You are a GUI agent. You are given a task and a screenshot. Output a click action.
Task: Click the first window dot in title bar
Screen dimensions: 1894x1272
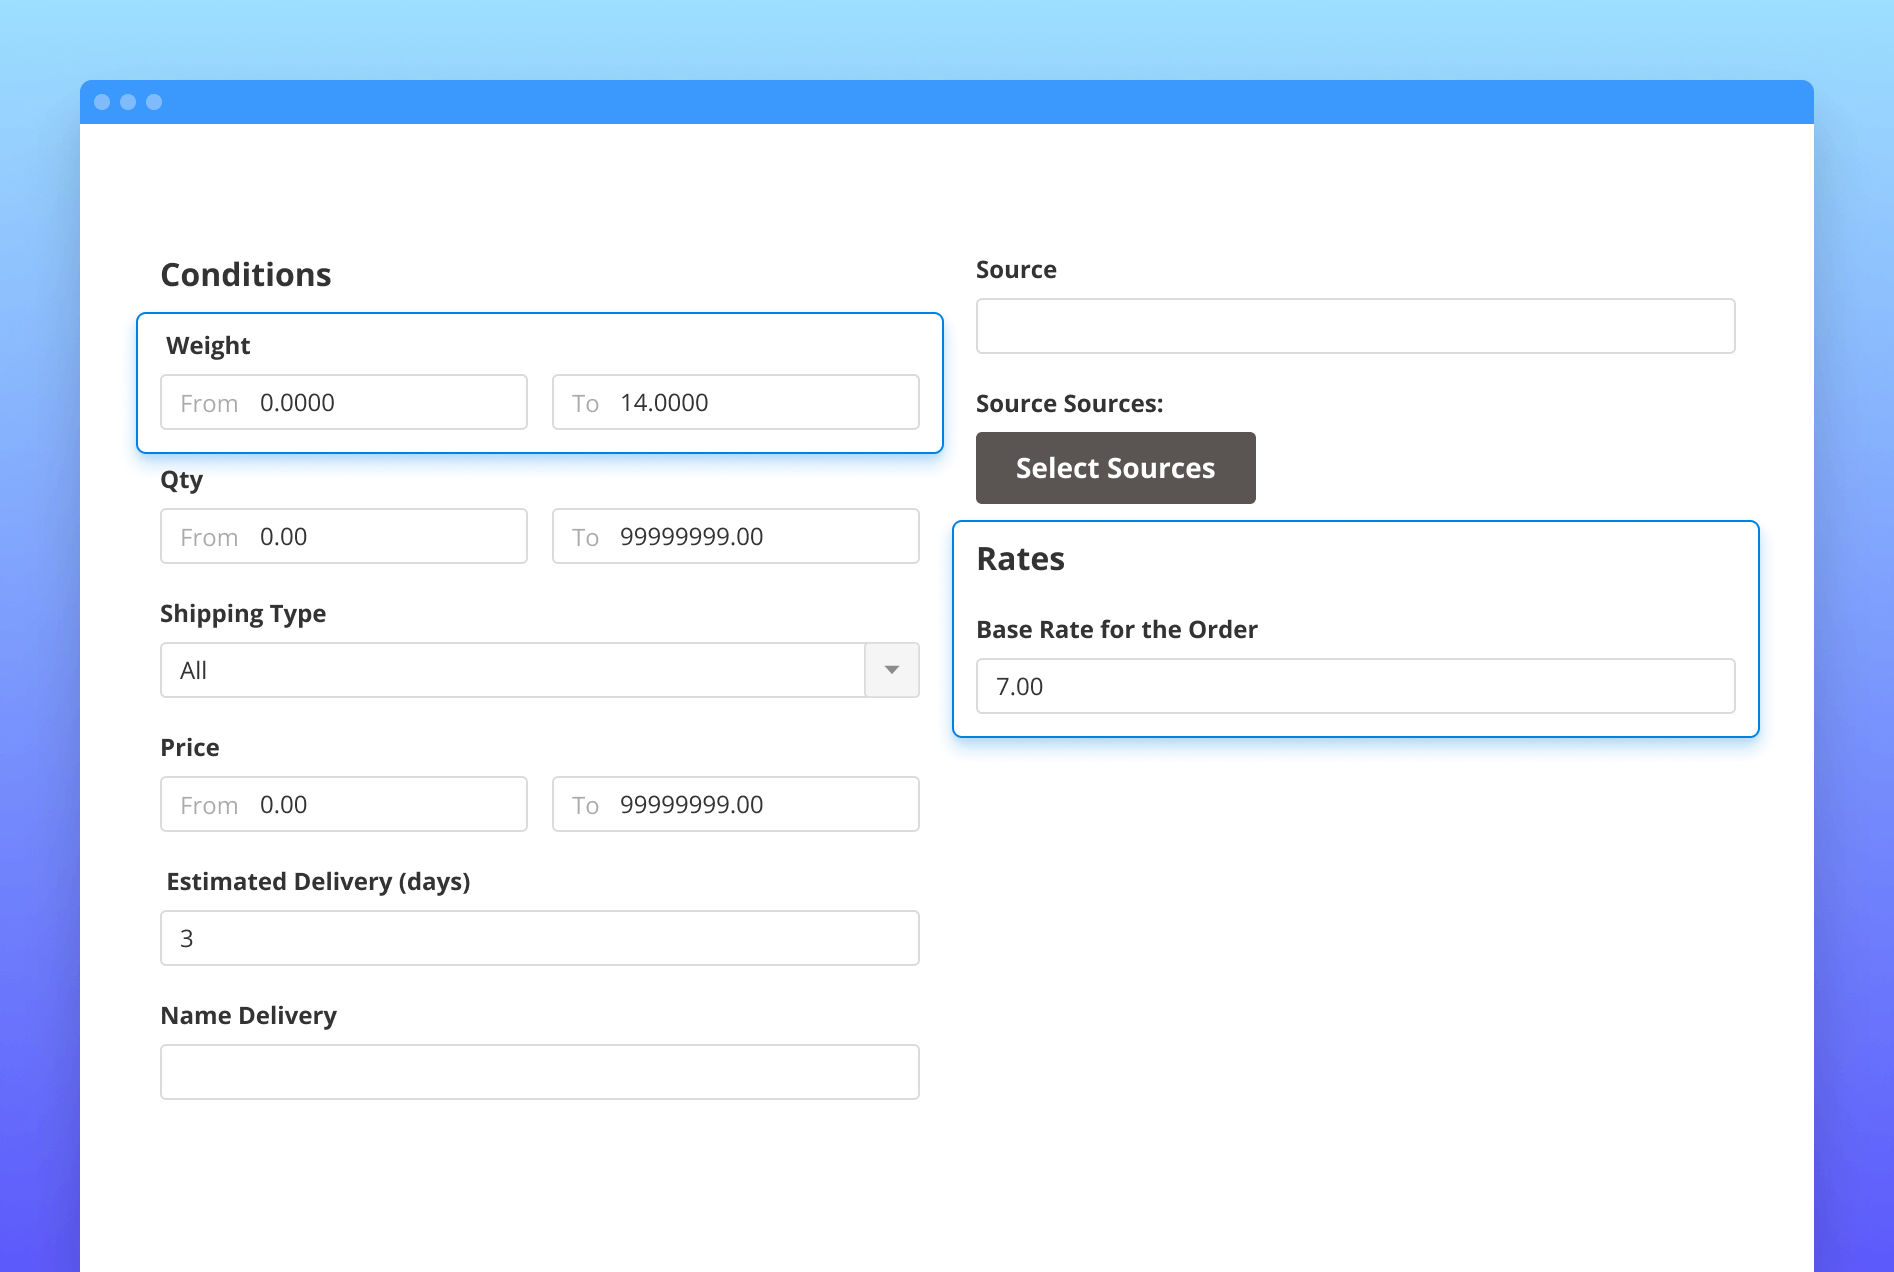coord(102,102)
